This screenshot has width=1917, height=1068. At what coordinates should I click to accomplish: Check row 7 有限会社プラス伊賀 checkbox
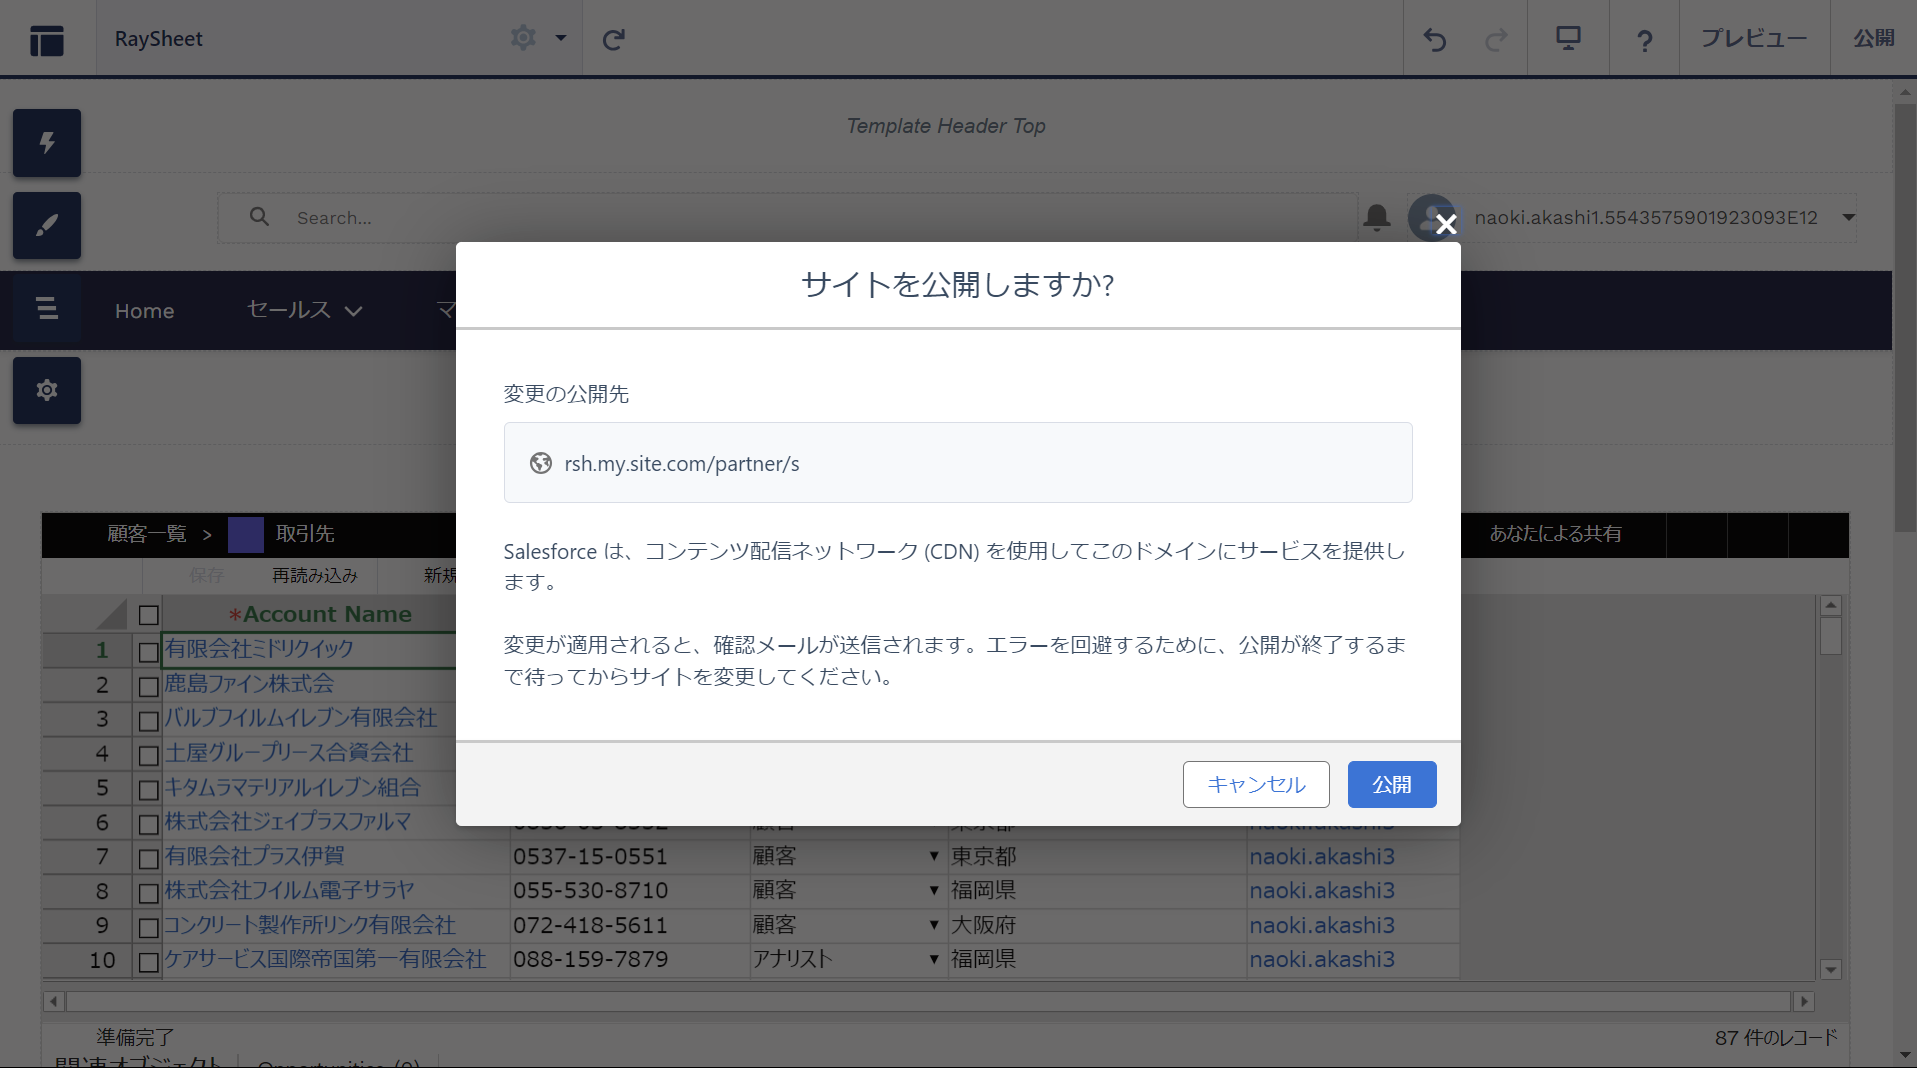click(x=148, y=858)
